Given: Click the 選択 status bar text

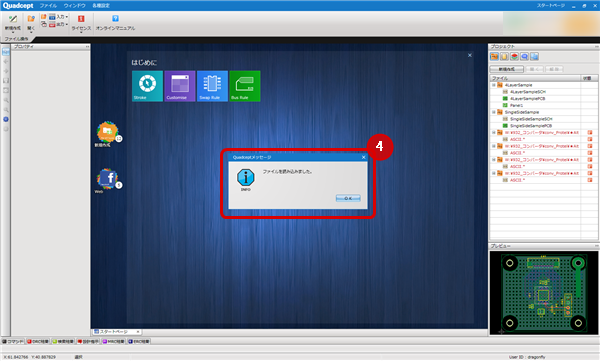Looking at the screenshot, I should (x=78, y=357).
